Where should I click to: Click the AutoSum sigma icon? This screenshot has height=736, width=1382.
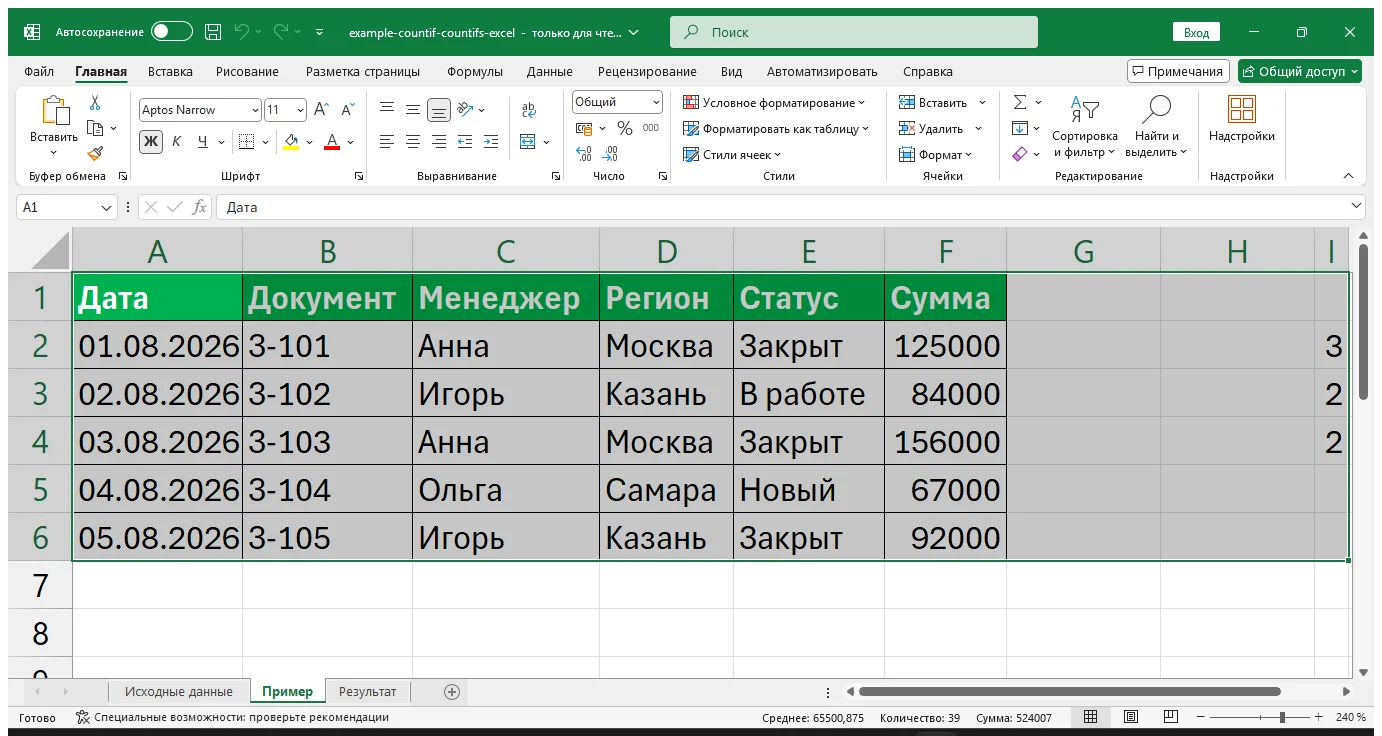(x=1020, y=102)
